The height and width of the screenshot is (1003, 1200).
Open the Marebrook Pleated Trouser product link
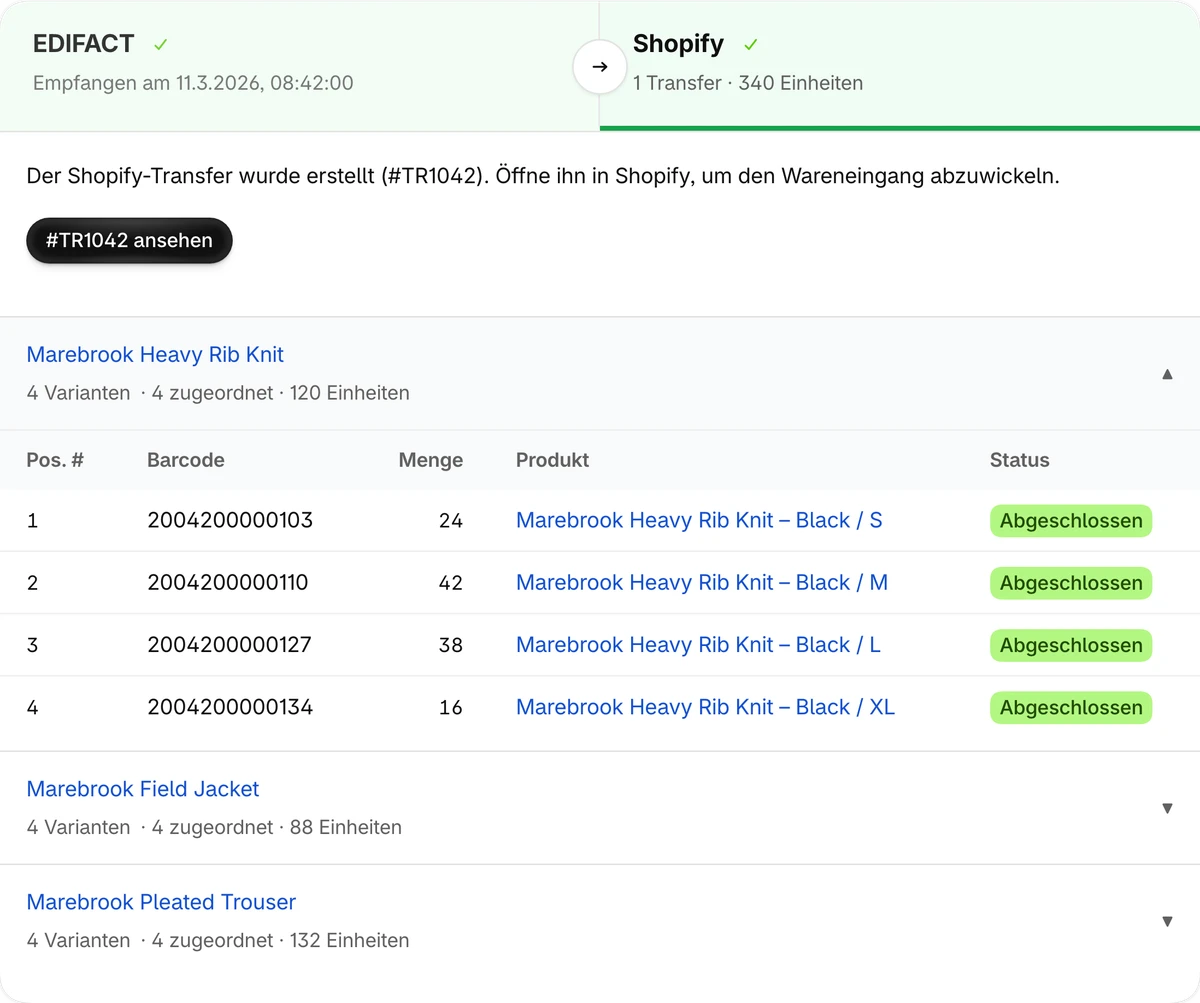(x=161, y=902)
